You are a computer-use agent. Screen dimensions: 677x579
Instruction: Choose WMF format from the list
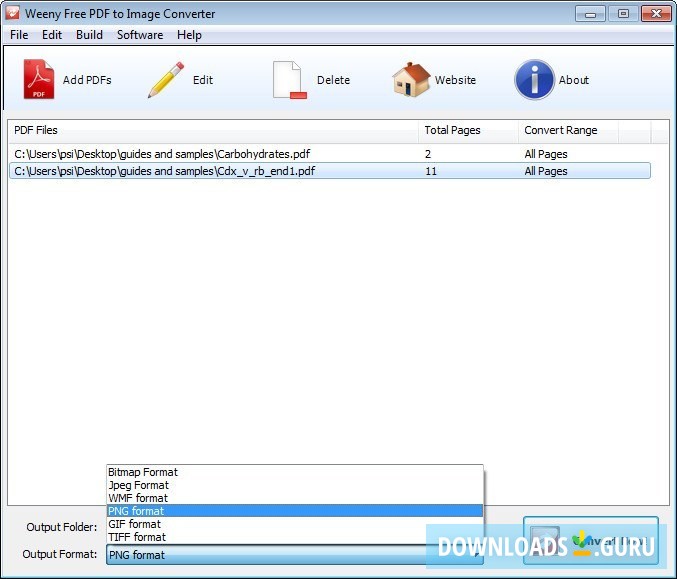(295, 498)
